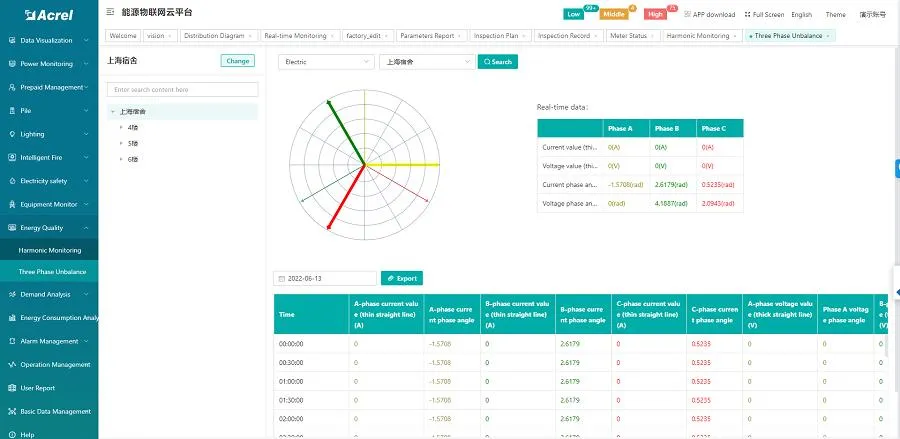Open the High alarm level badge
This screenshot has width=900, height=439.
[x=655, y=14]
